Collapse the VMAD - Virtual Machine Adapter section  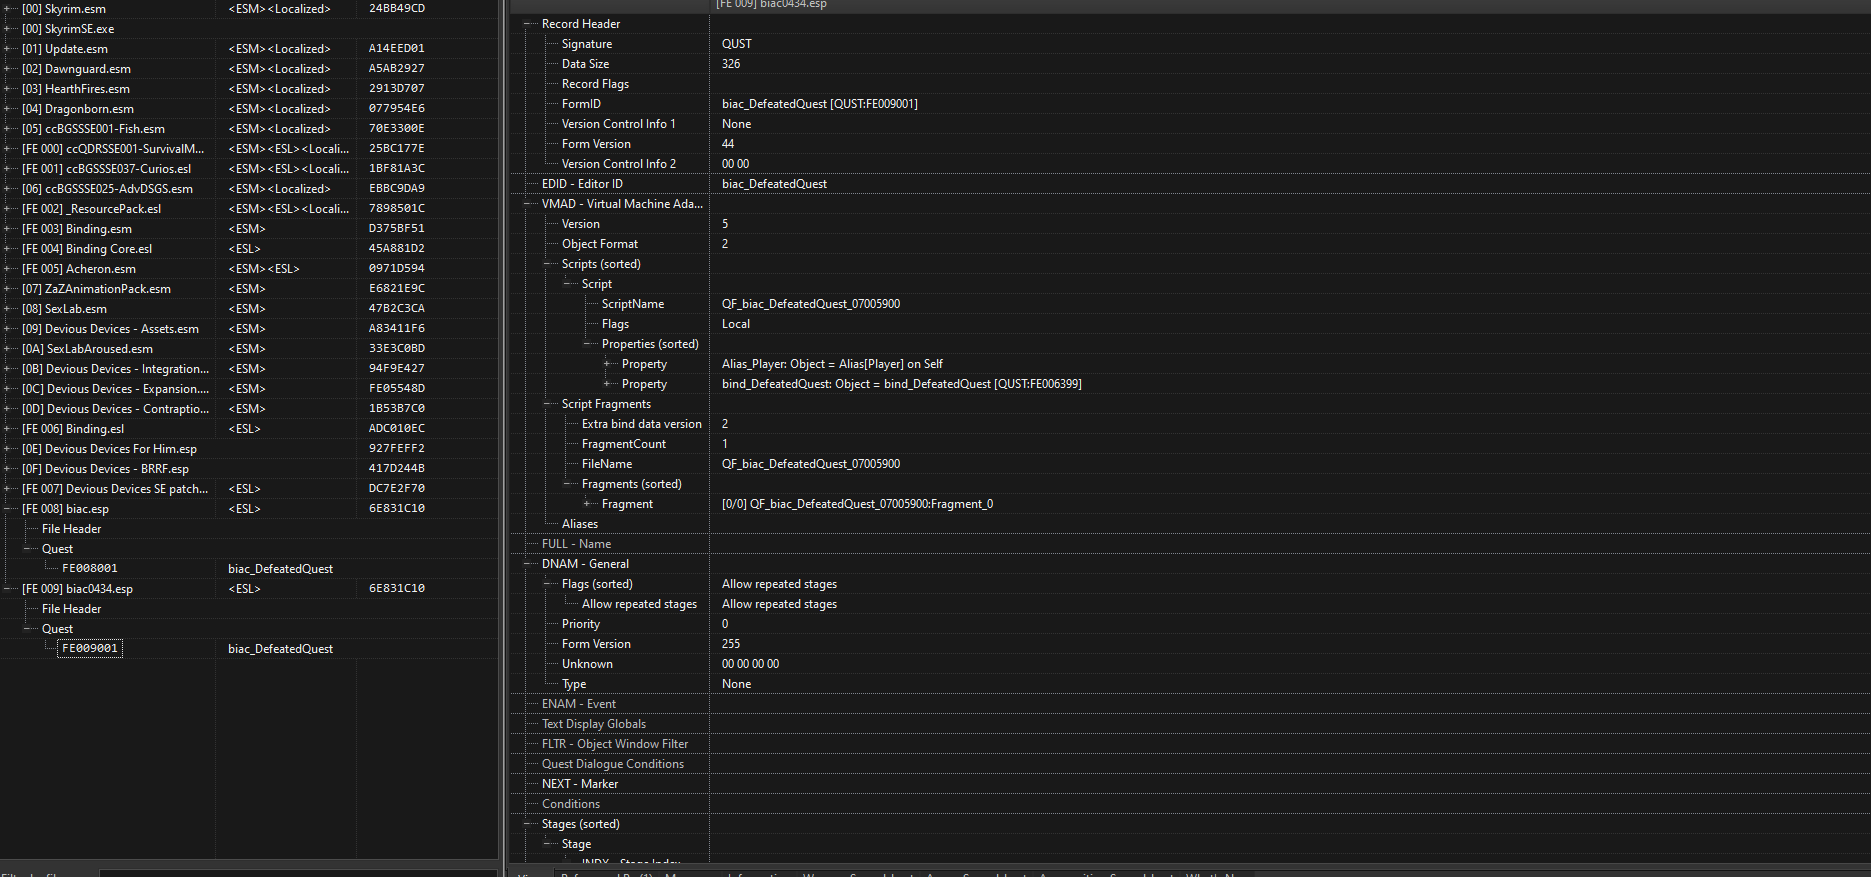coord(528,204)
